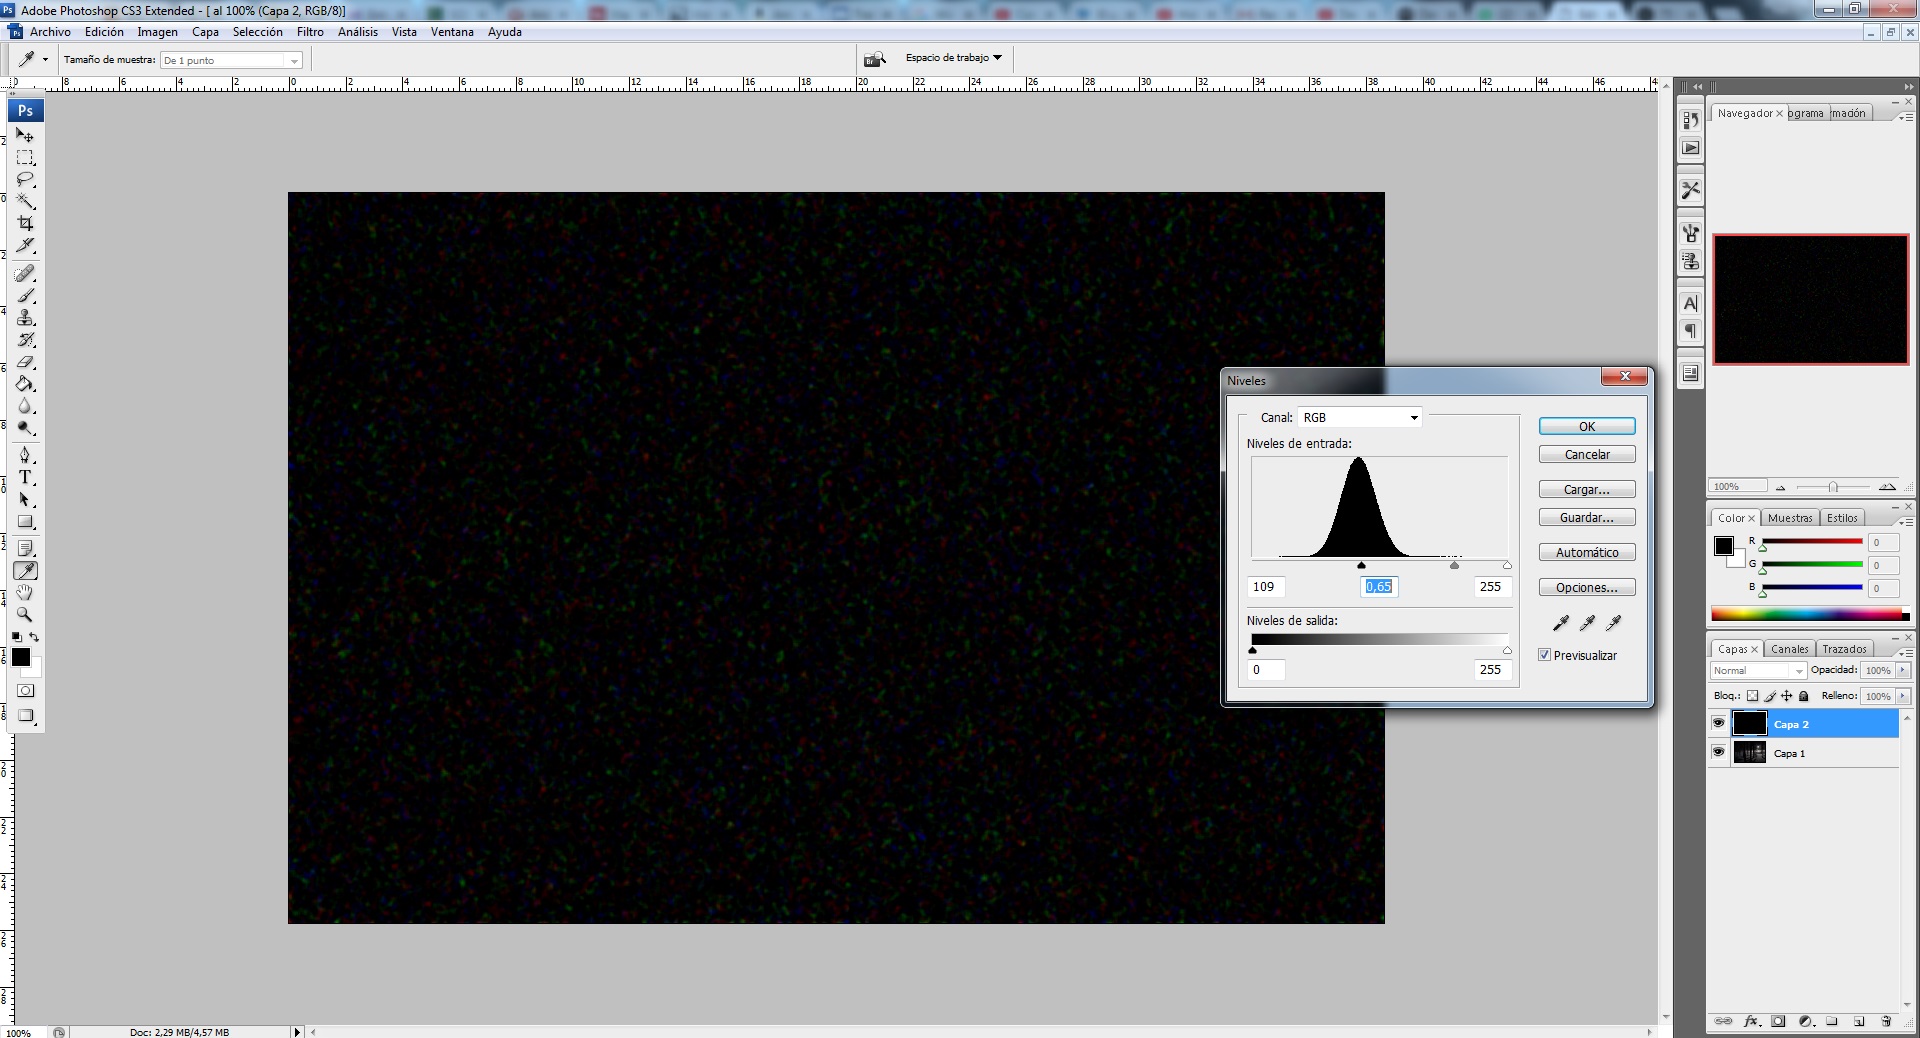
Task: Uncheck the Previsualizar checkbox
Action: click(1545, 655)
